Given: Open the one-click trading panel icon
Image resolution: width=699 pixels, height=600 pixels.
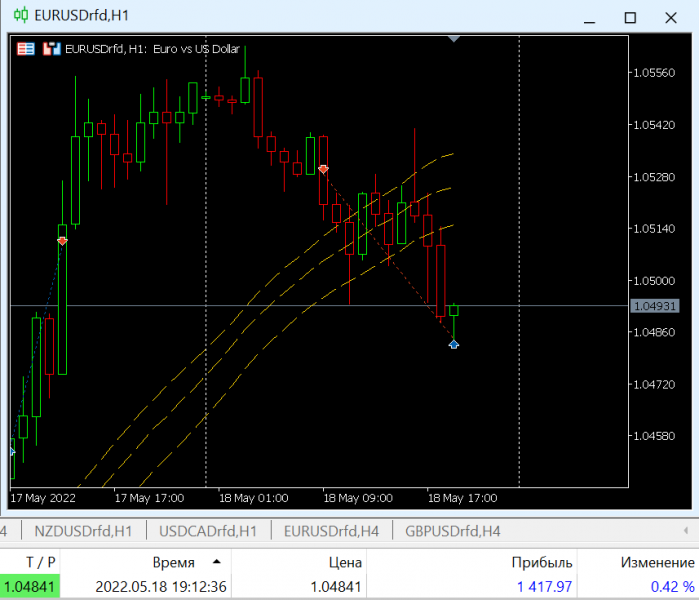Looking at the screenshot, I should click(26, 49).
